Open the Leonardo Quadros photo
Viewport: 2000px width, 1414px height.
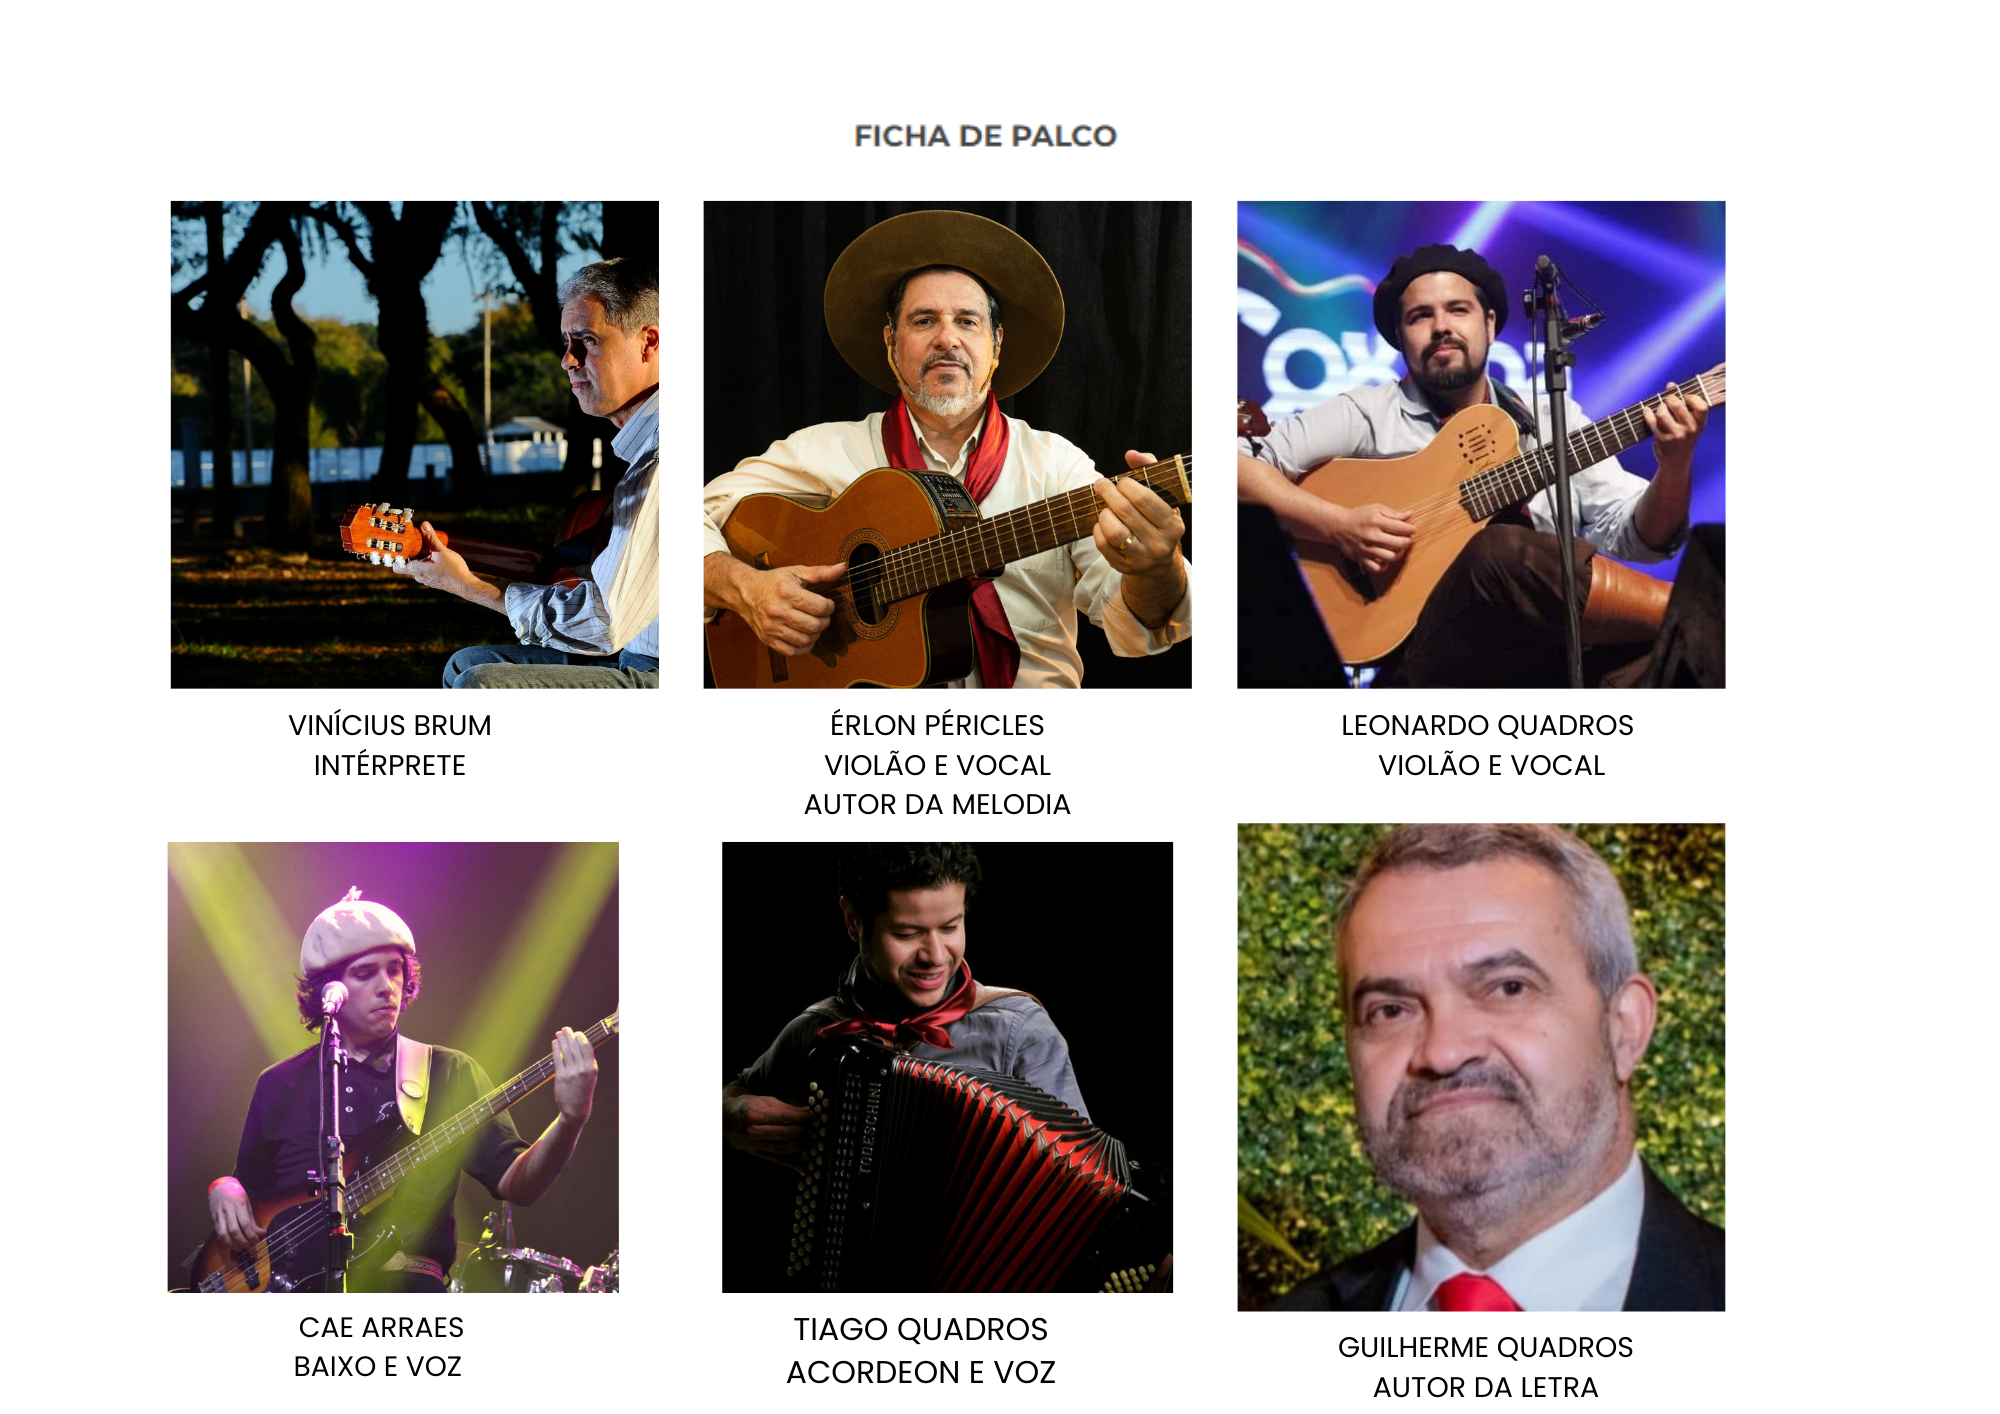(1481, 444)
